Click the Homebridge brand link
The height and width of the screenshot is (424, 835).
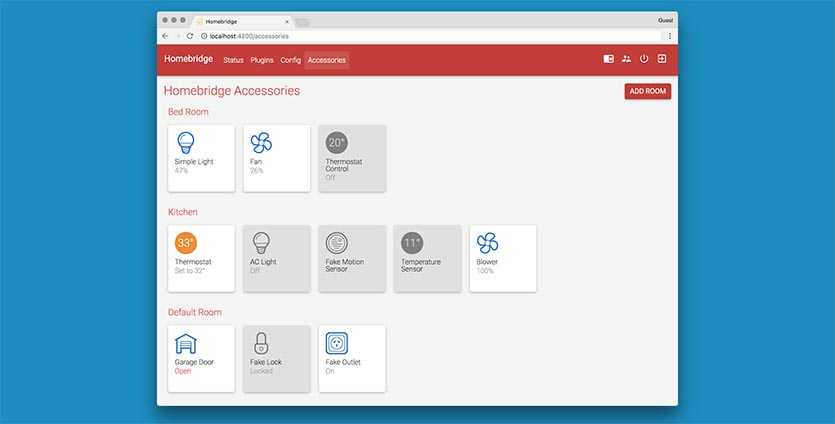tap(189, 60)
